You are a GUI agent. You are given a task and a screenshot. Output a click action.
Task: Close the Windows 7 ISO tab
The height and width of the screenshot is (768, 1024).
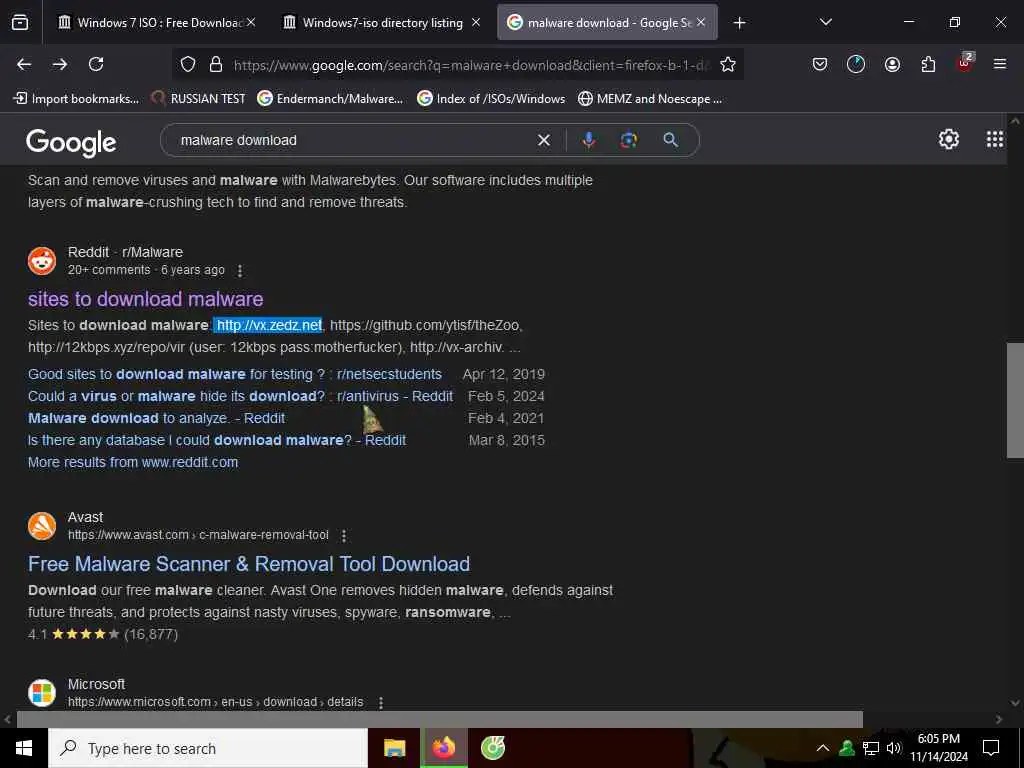click(251, 23)
